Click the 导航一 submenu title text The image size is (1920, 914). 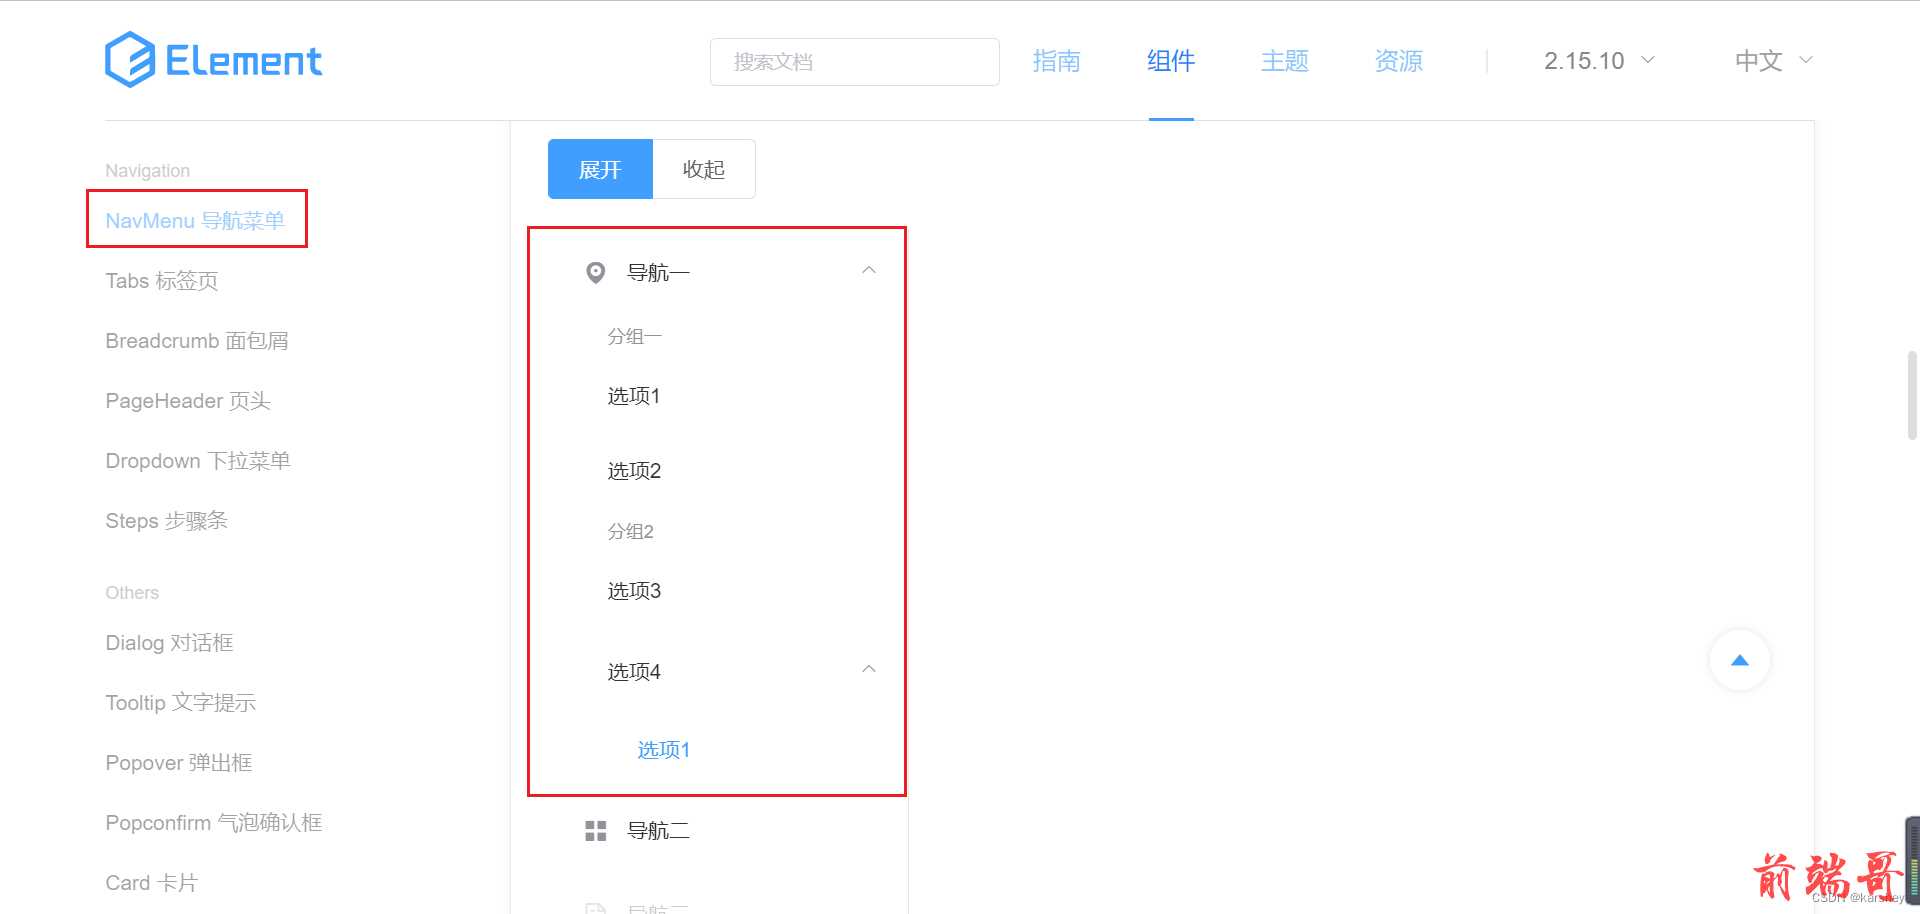(658, 272)
